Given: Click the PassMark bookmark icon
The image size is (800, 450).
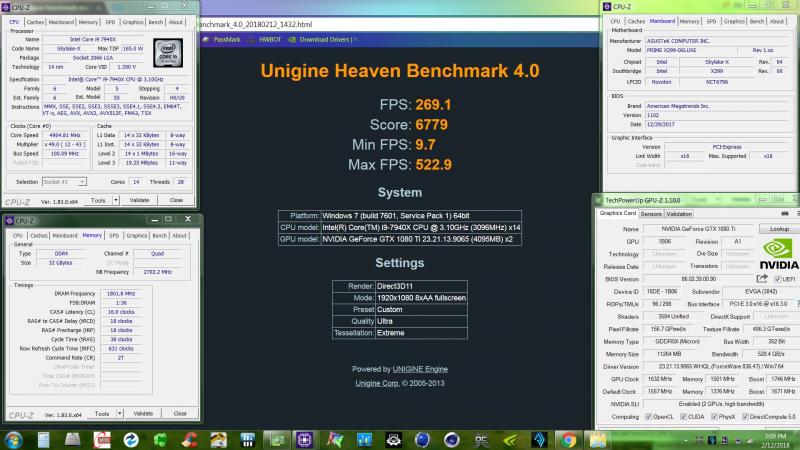Looking at the screenshot, I should (206, 39).
